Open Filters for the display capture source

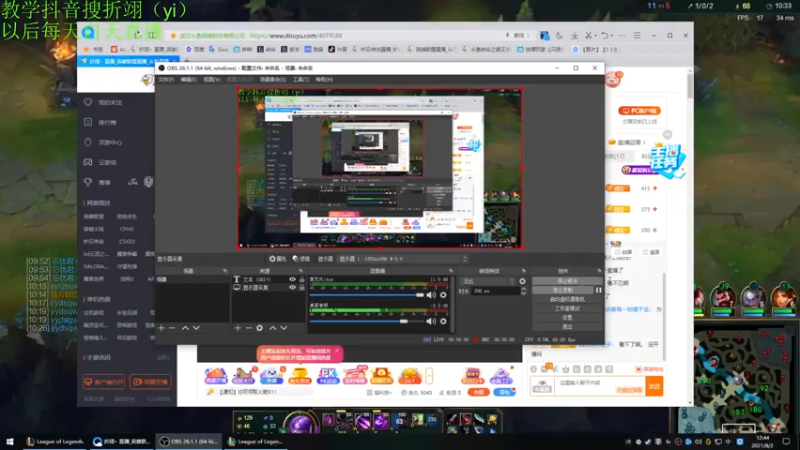[x=301, y=259]
